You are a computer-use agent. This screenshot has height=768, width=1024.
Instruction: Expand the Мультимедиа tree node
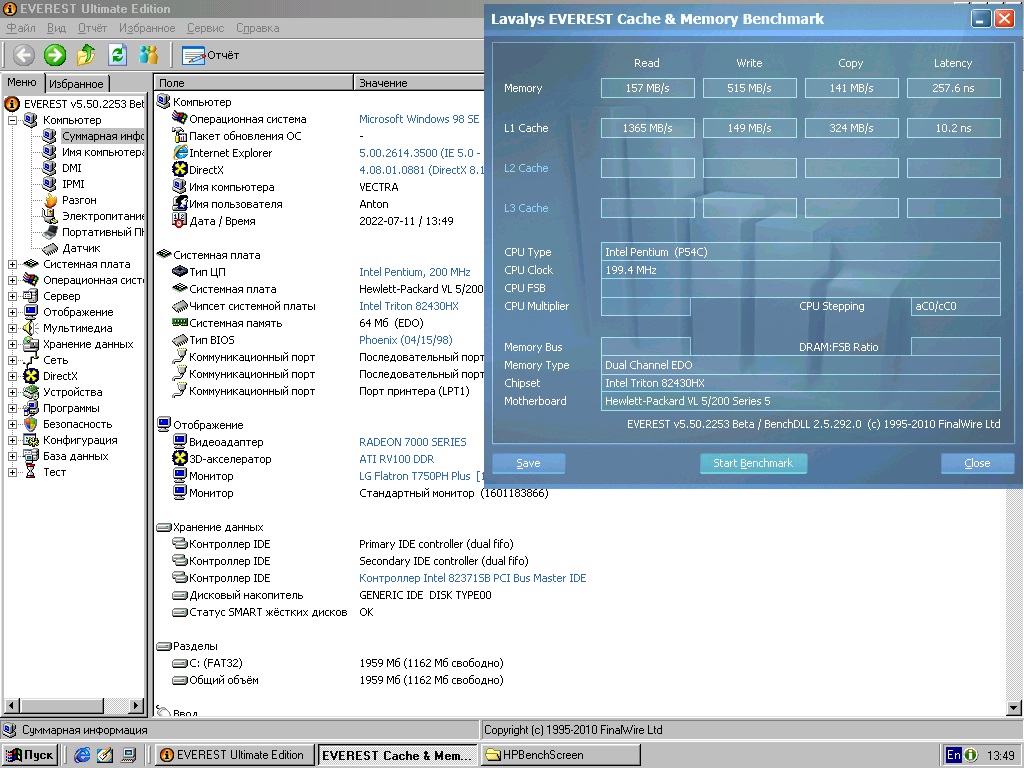point(13,328)
